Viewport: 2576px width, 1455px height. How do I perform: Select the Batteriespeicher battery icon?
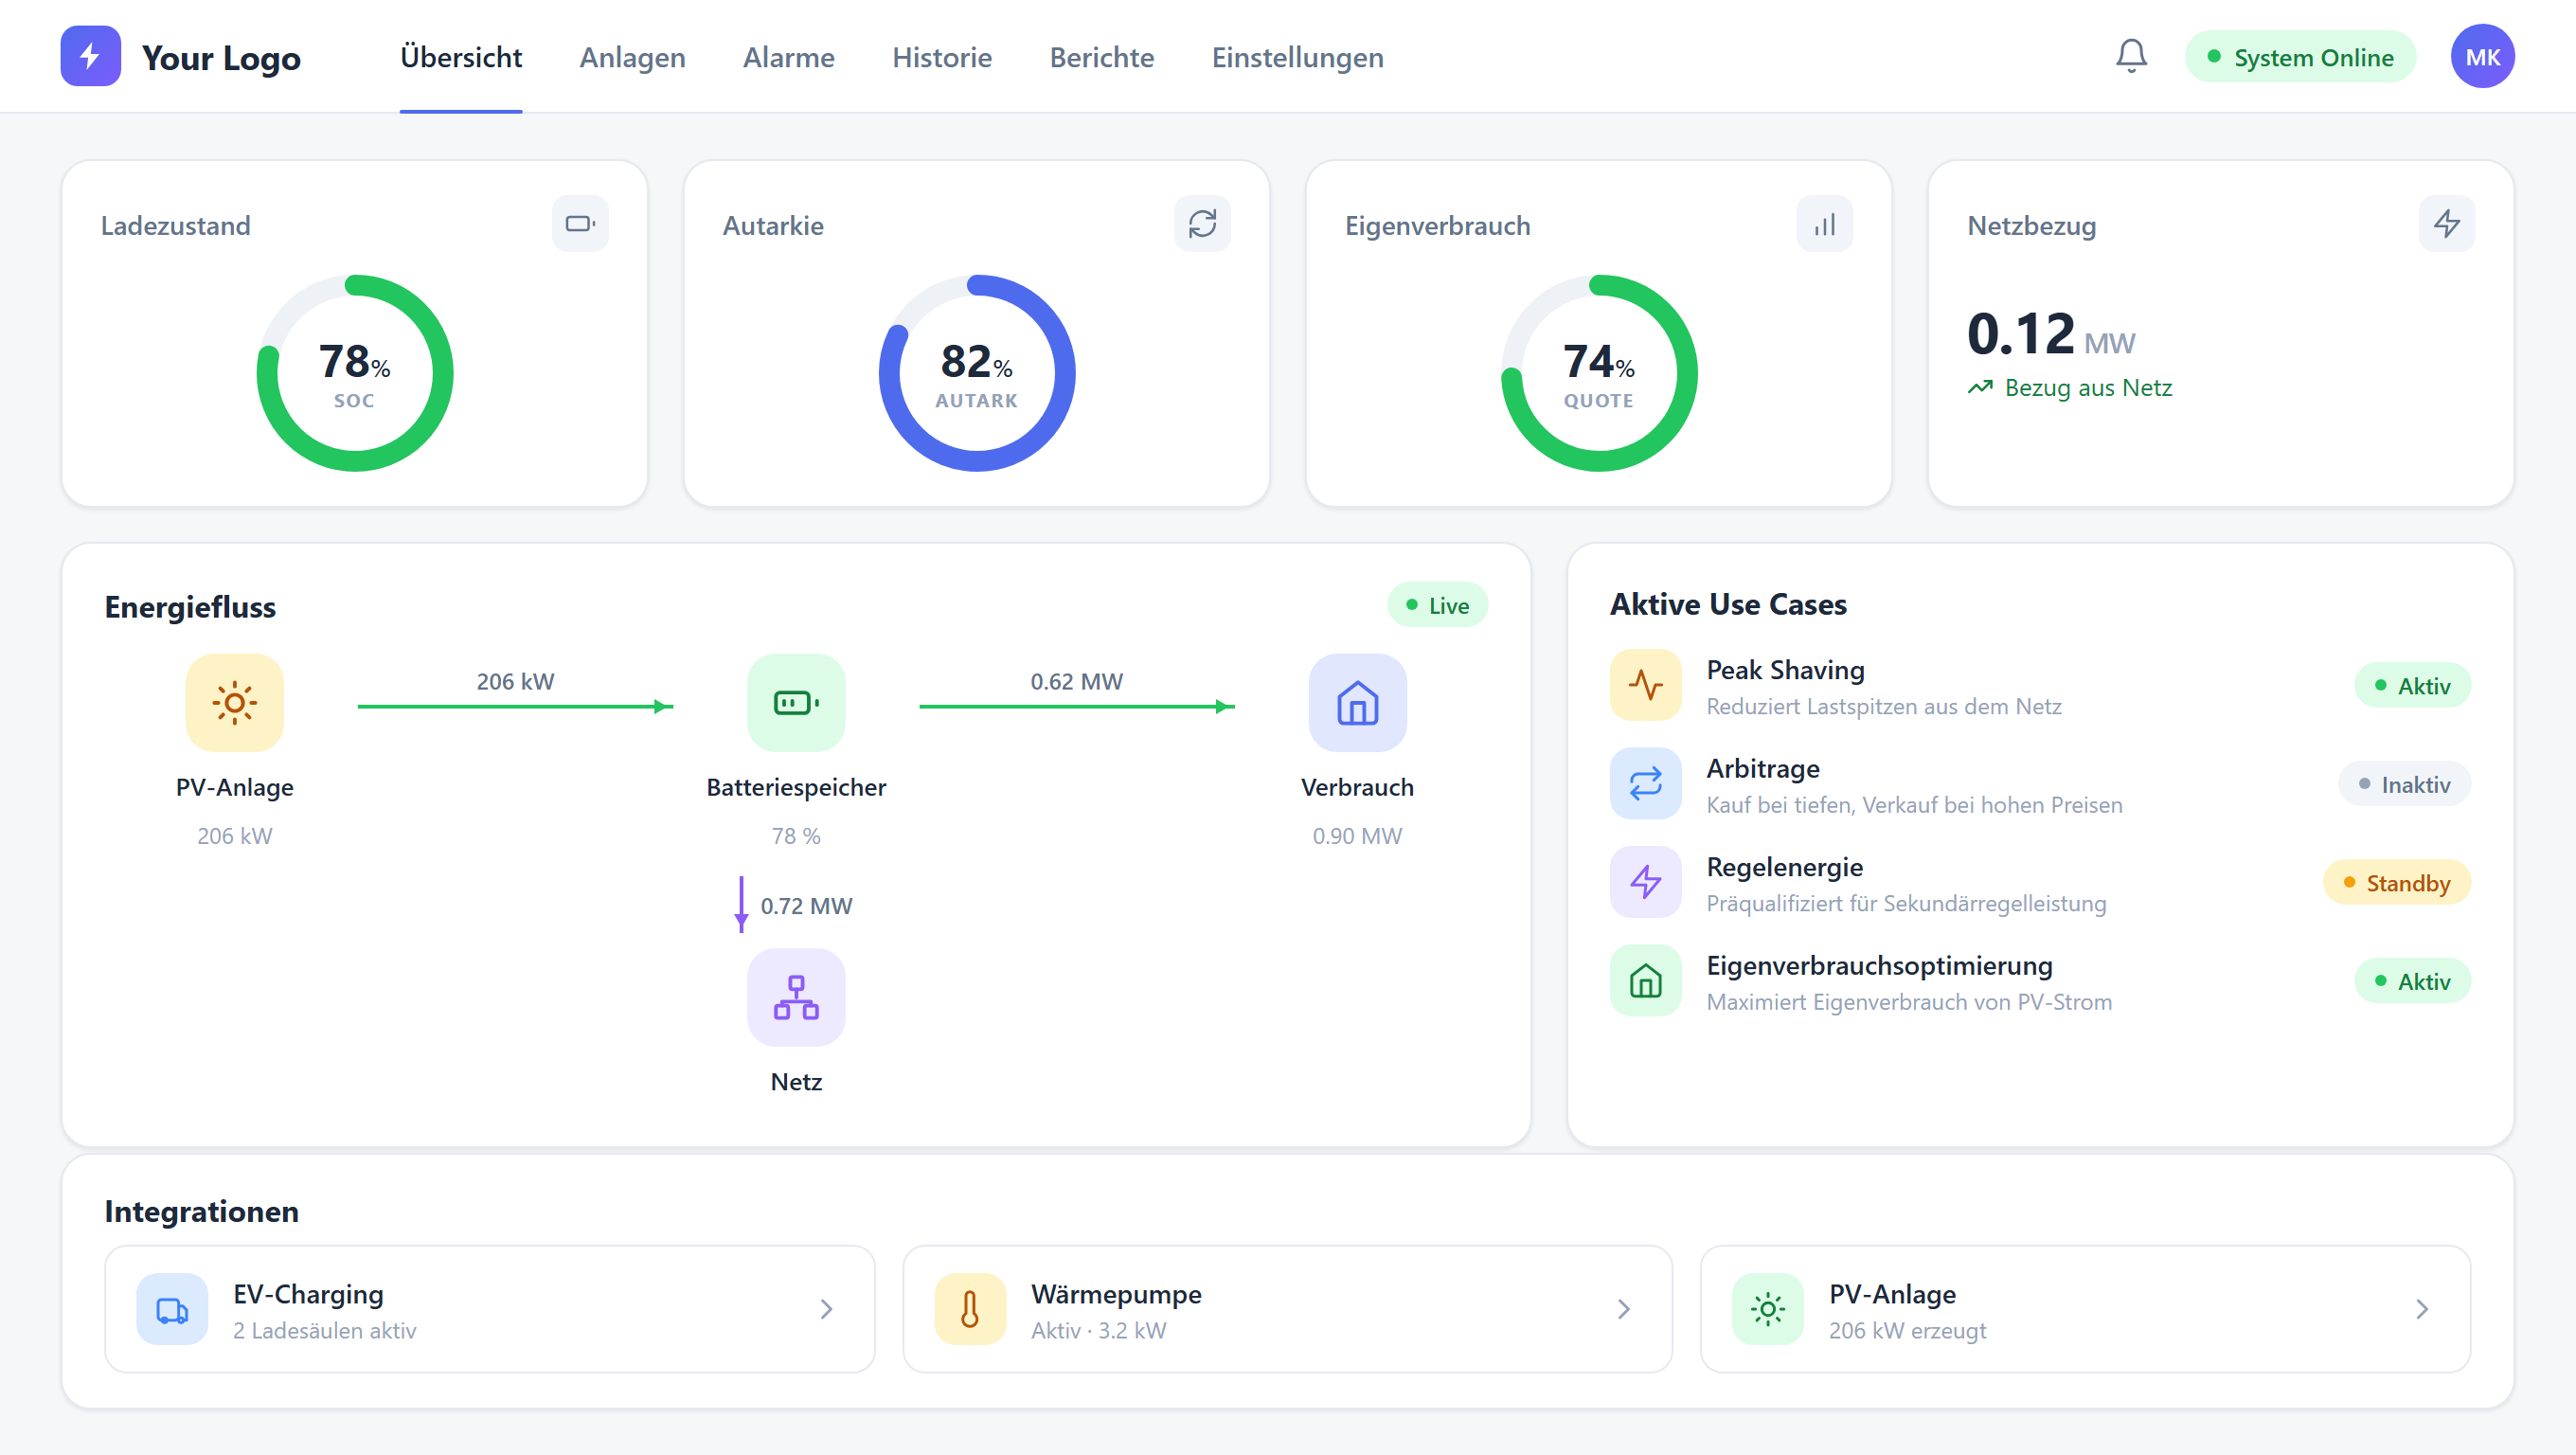[x=796, y=703]
